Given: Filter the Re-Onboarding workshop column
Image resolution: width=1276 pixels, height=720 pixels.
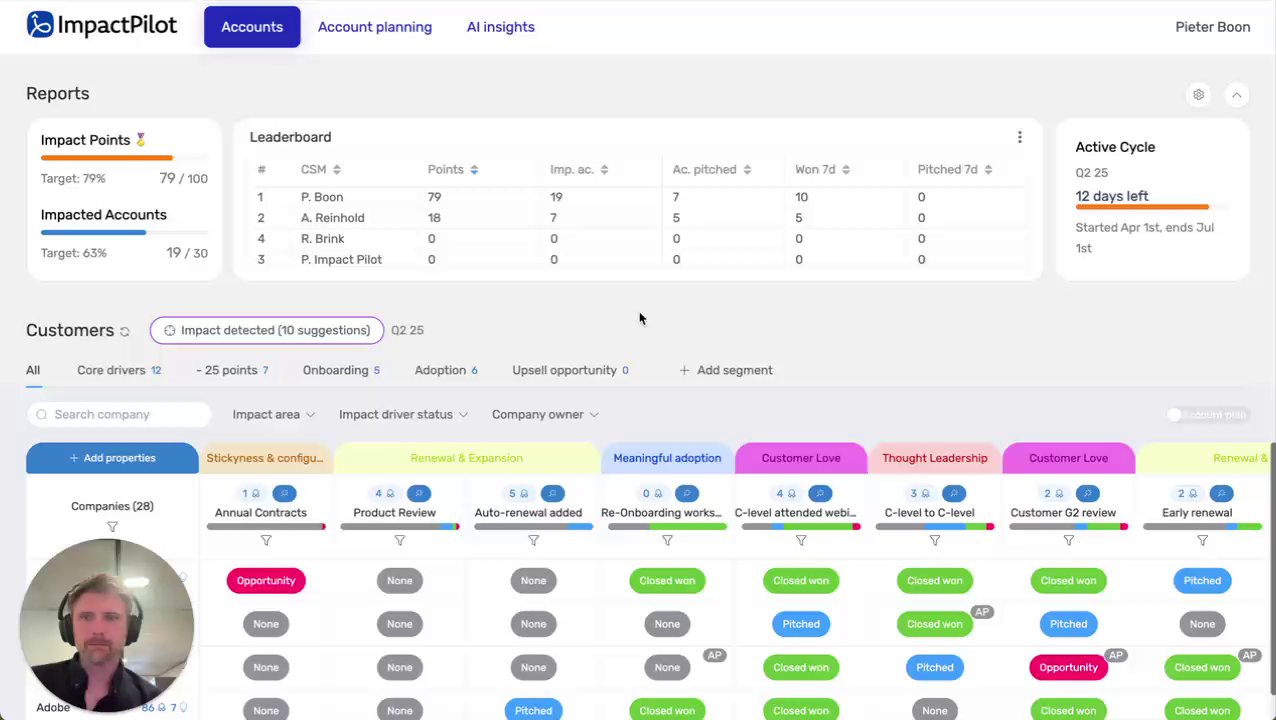Looking at the screenshot, I should [x=667, y=540].
